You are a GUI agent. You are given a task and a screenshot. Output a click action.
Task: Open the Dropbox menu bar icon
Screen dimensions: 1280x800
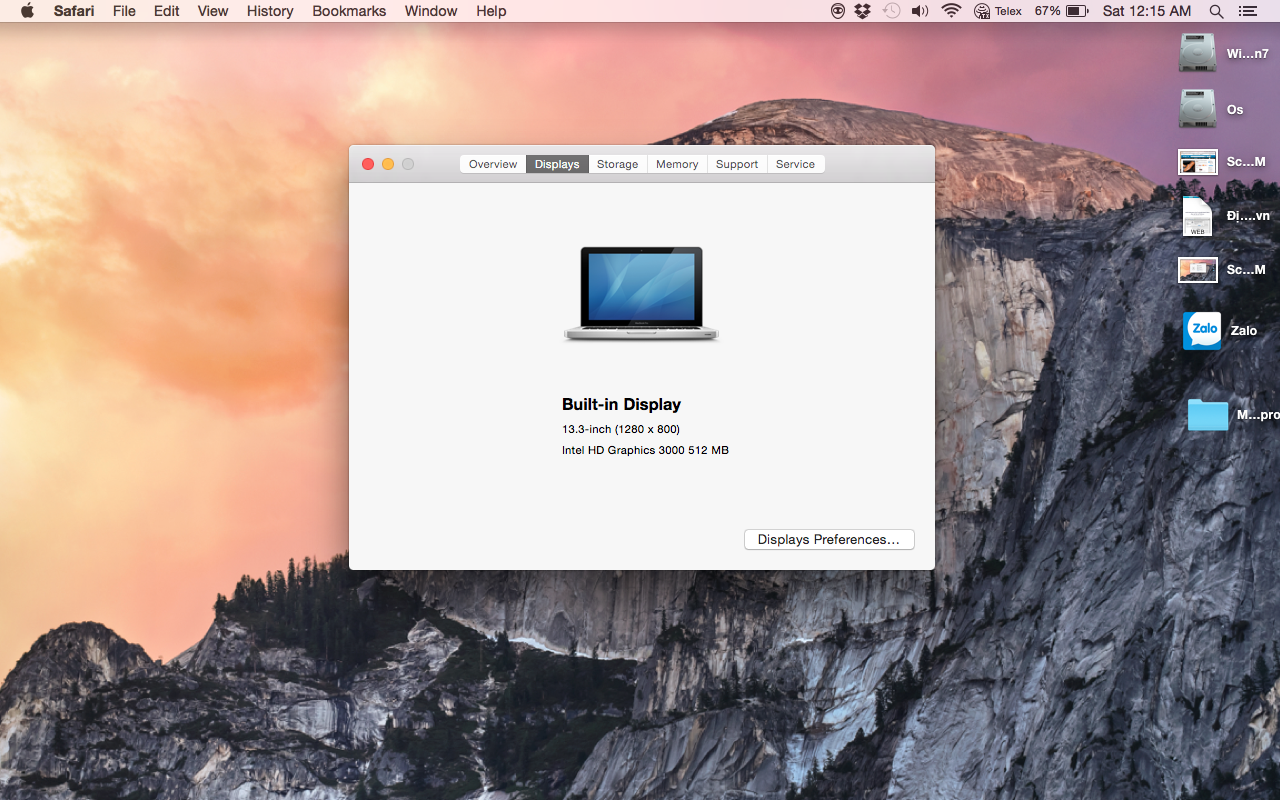click(863, 11)
